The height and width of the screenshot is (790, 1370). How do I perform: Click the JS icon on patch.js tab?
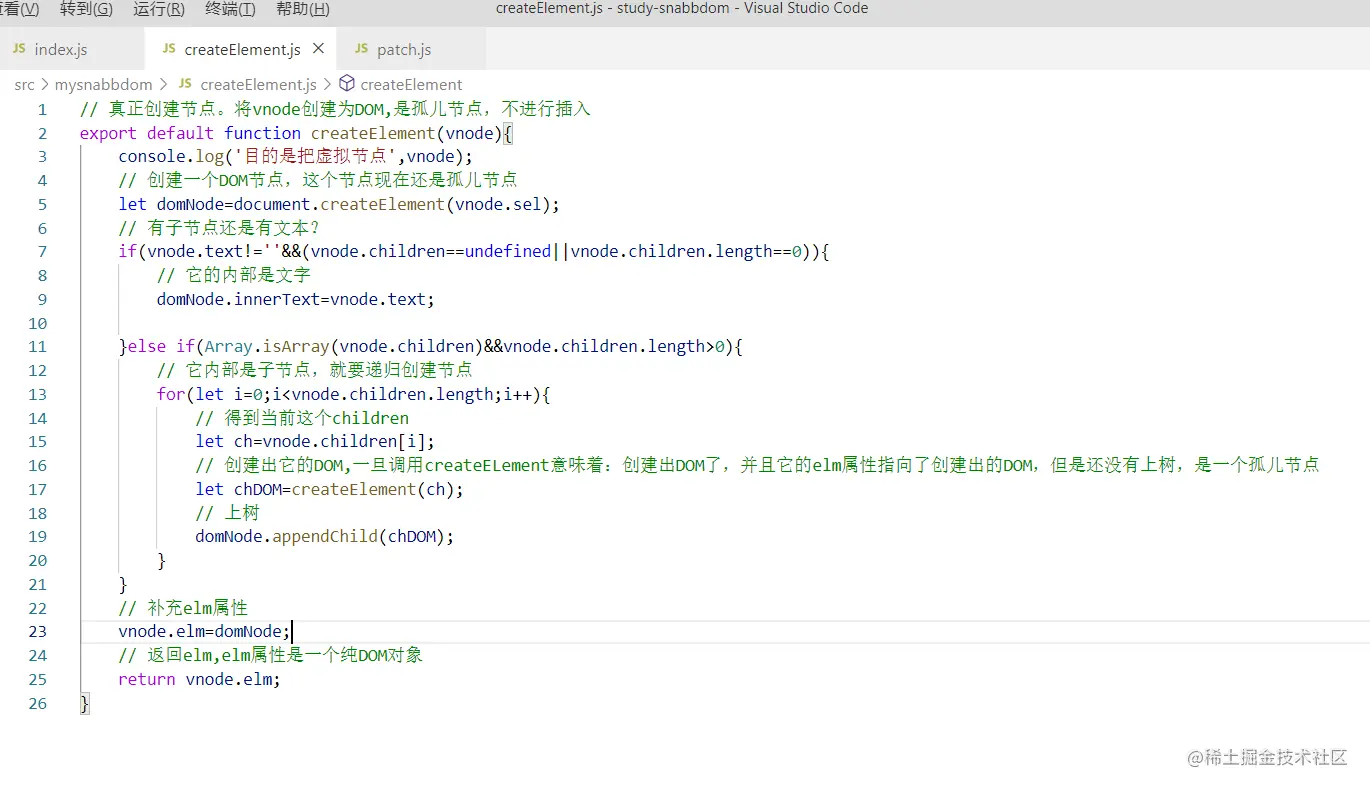[x=361, y=47]
